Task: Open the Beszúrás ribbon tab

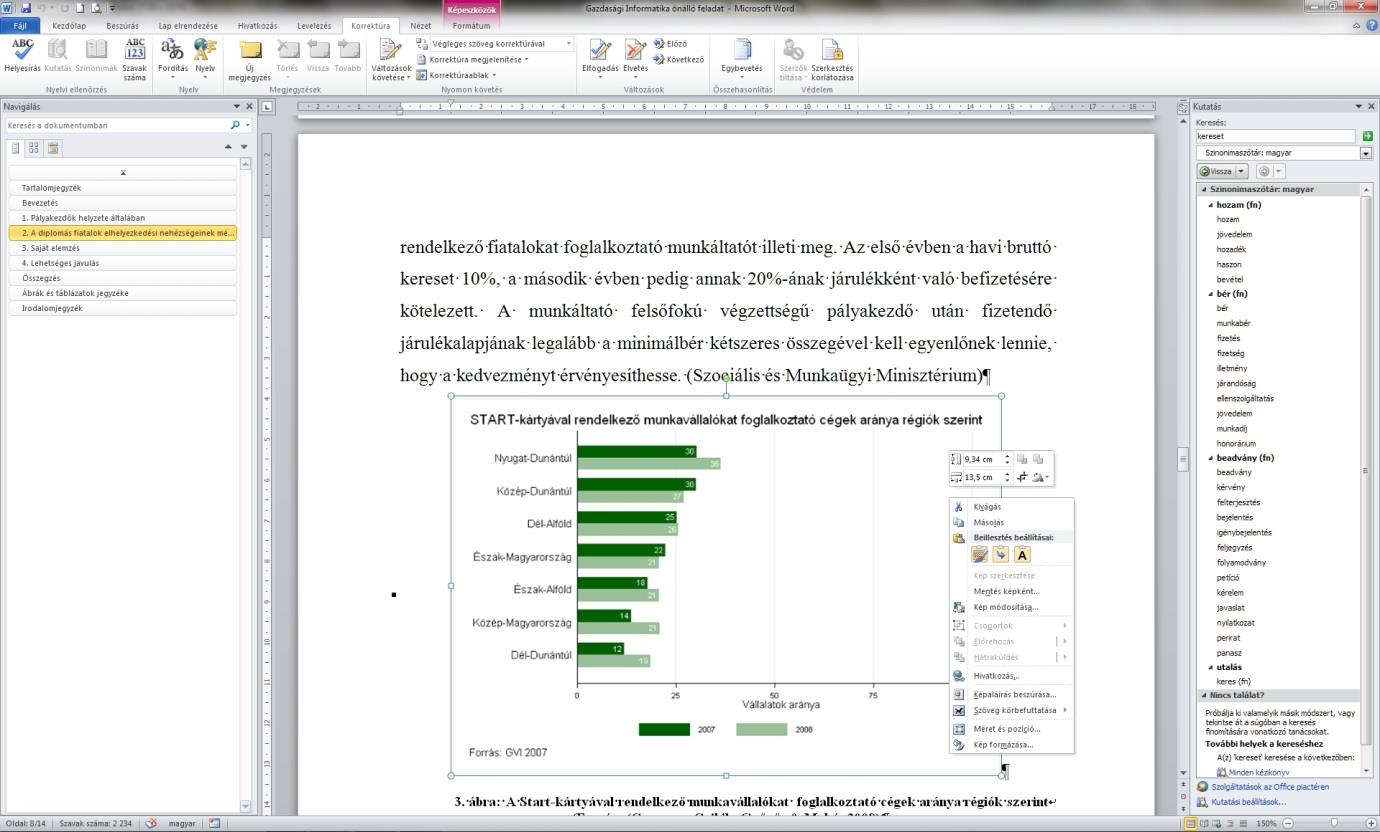Action: [122, 26]
